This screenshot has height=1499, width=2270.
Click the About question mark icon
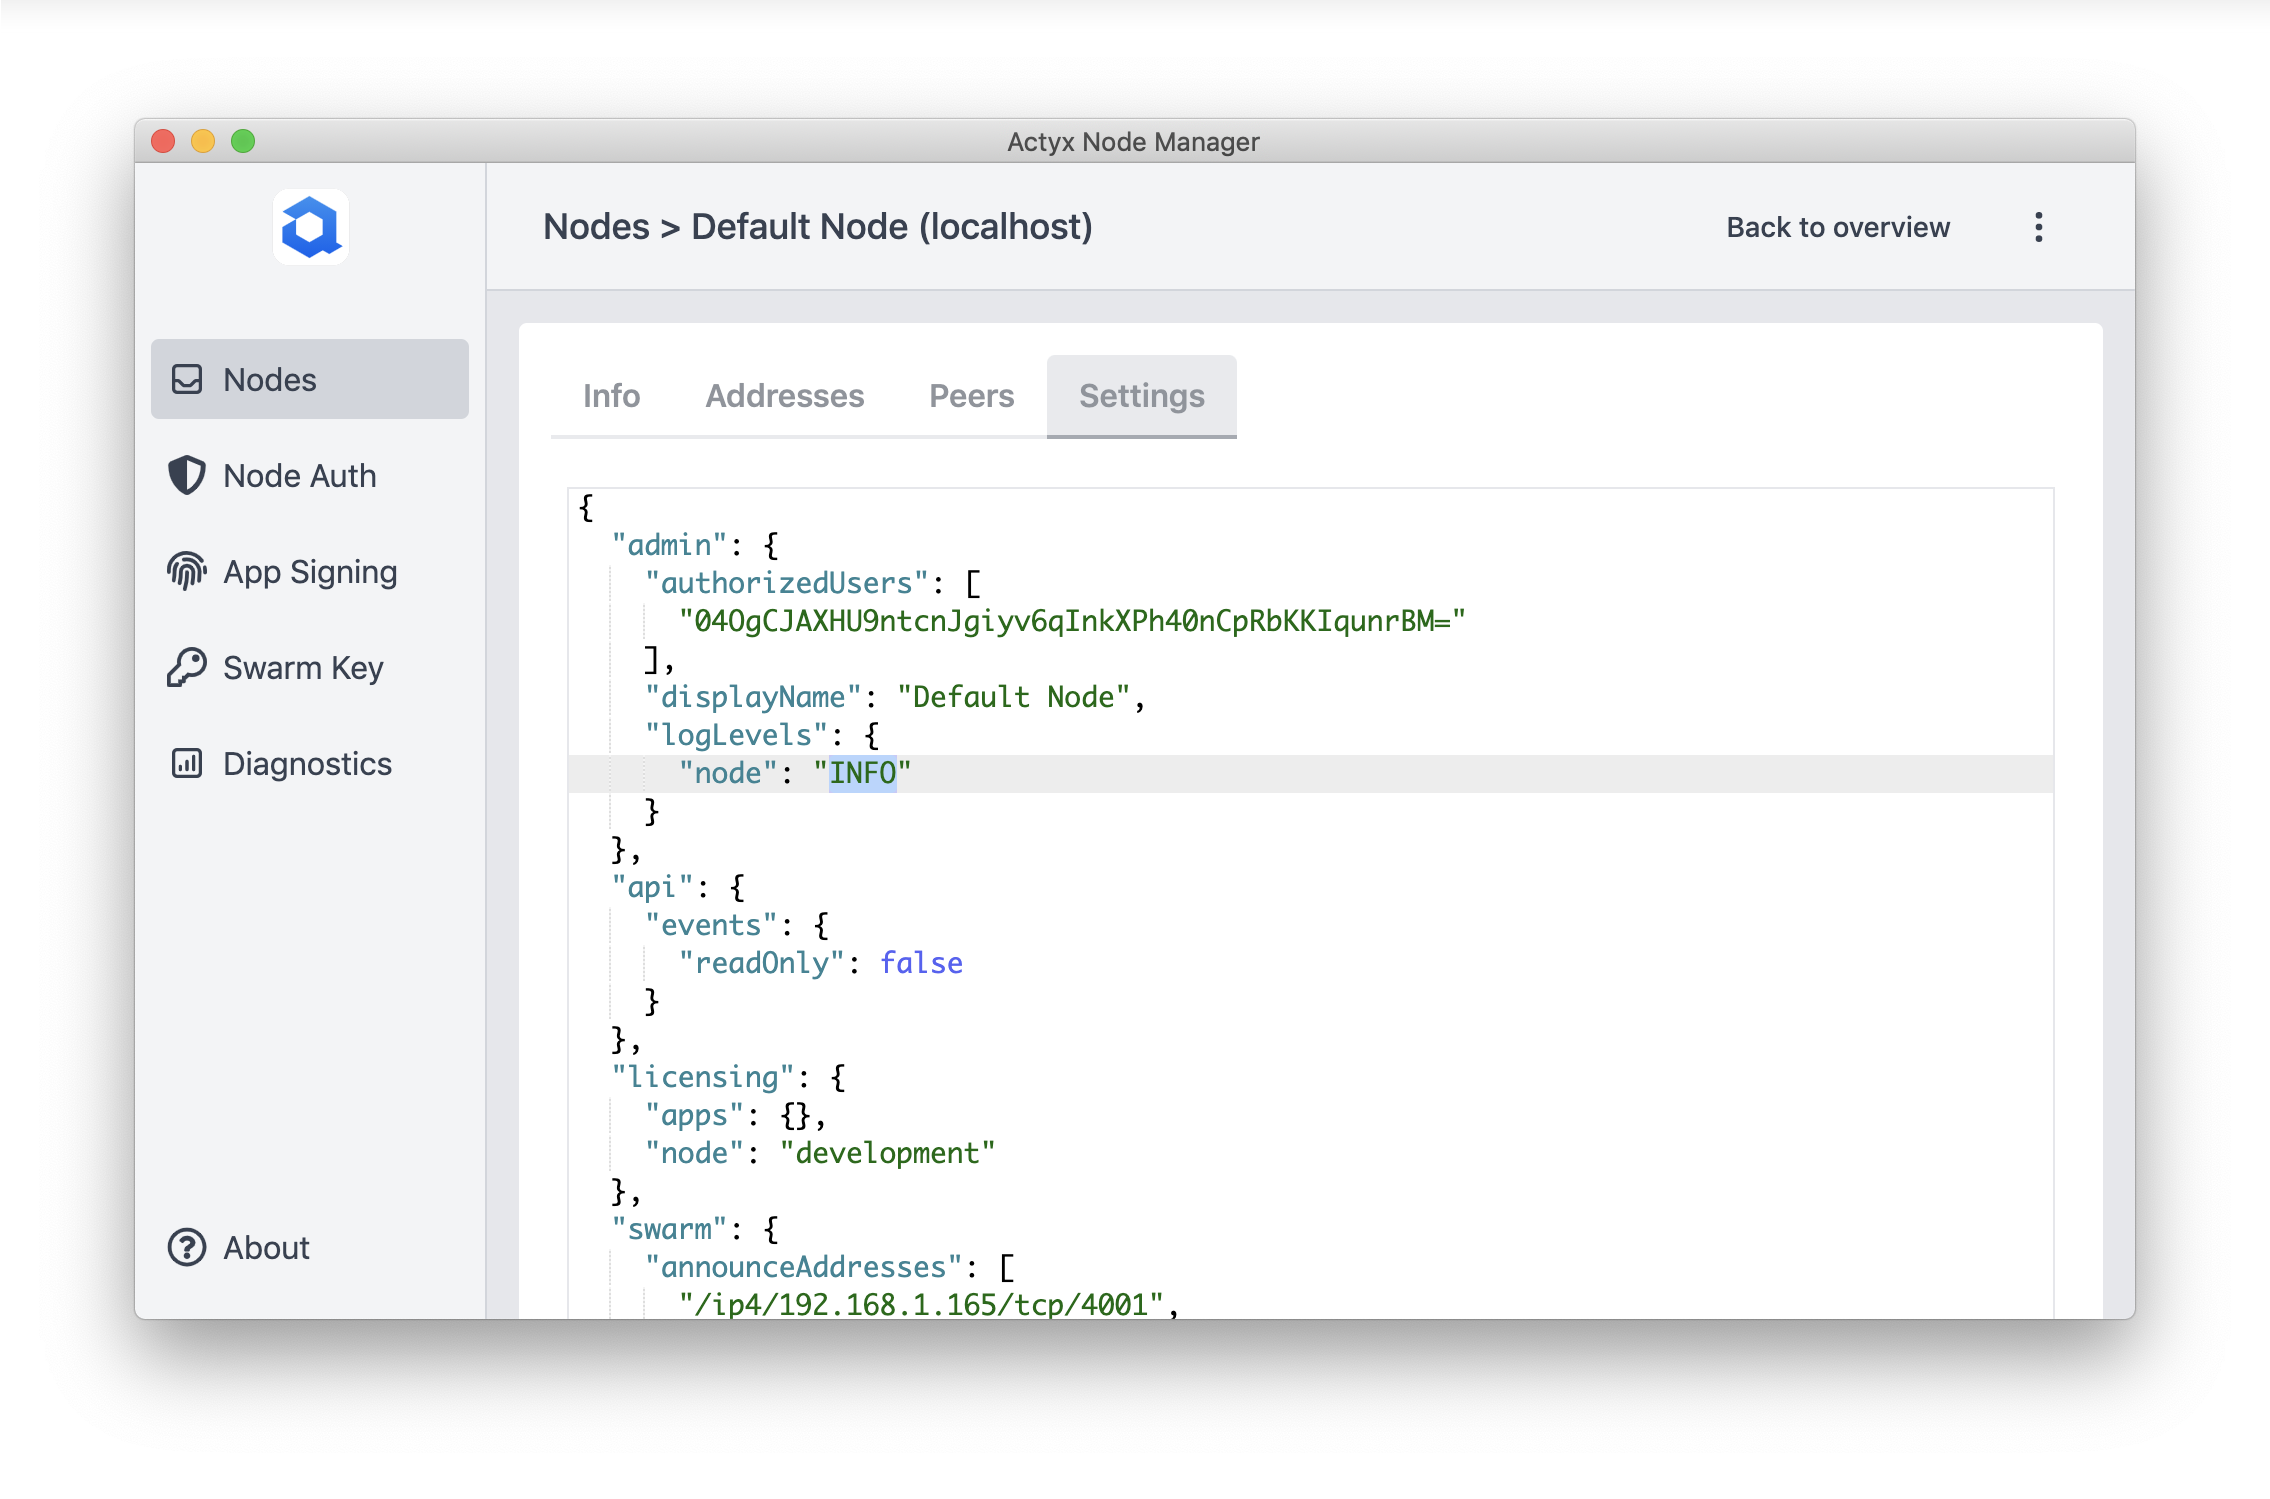pyautogui.click(x=186, y=1247)
